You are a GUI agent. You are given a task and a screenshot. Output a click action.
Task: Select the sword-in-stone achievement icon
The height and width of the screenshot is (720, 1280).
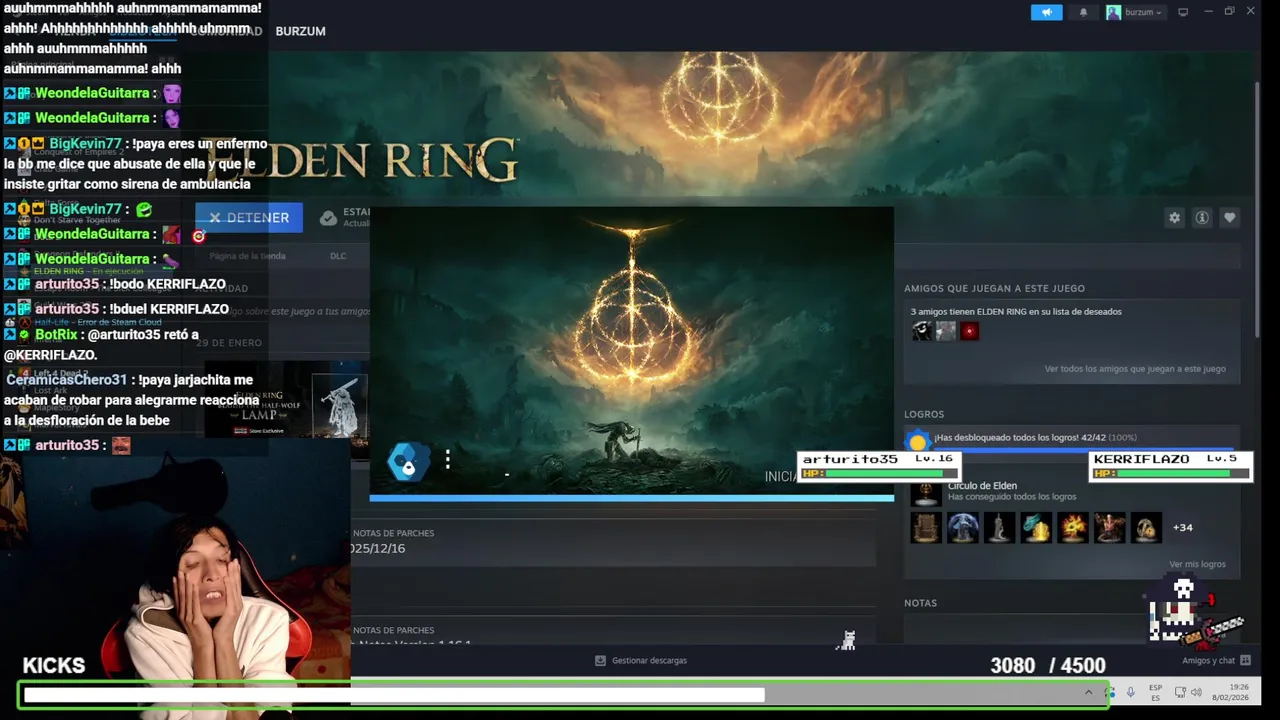(x=999, y=527)
